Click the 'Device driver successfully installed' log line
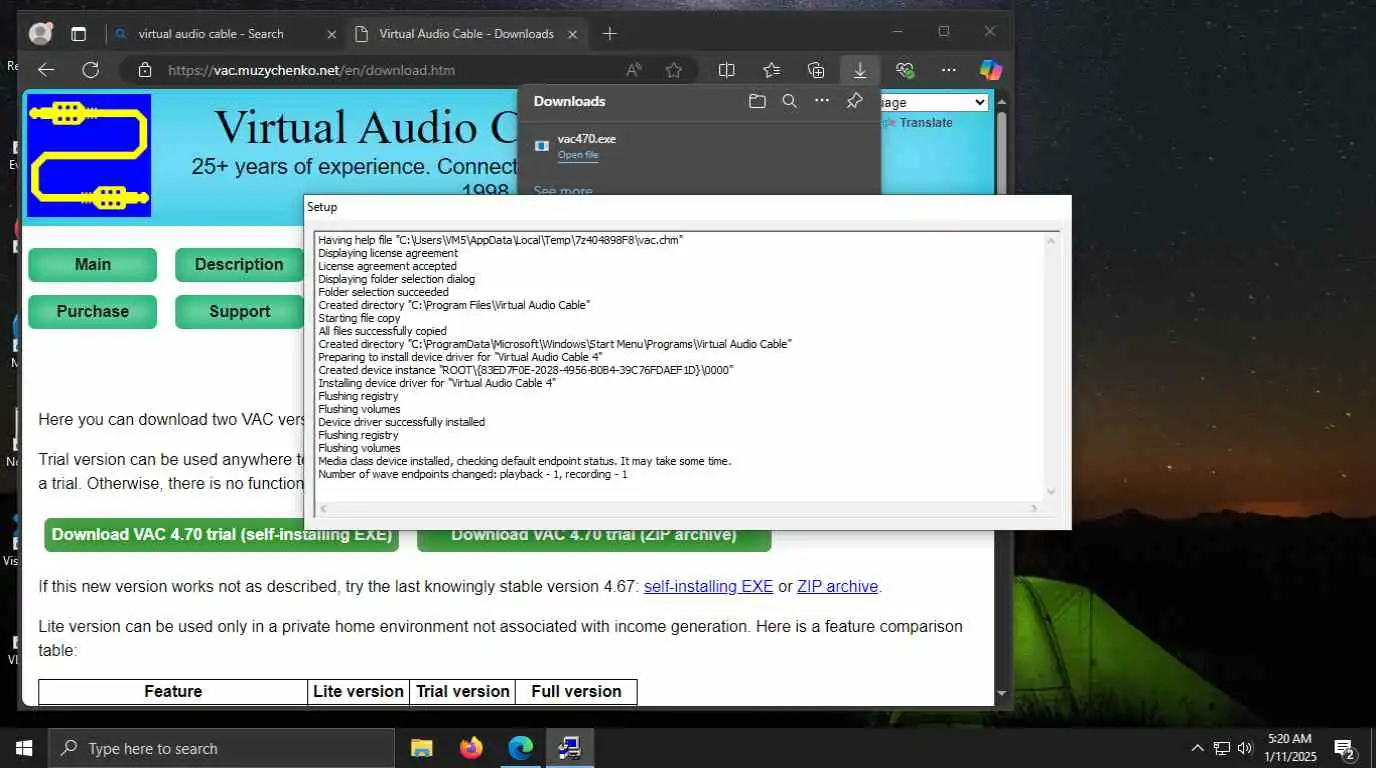The image size is (1376, 768). coord(401,422)
